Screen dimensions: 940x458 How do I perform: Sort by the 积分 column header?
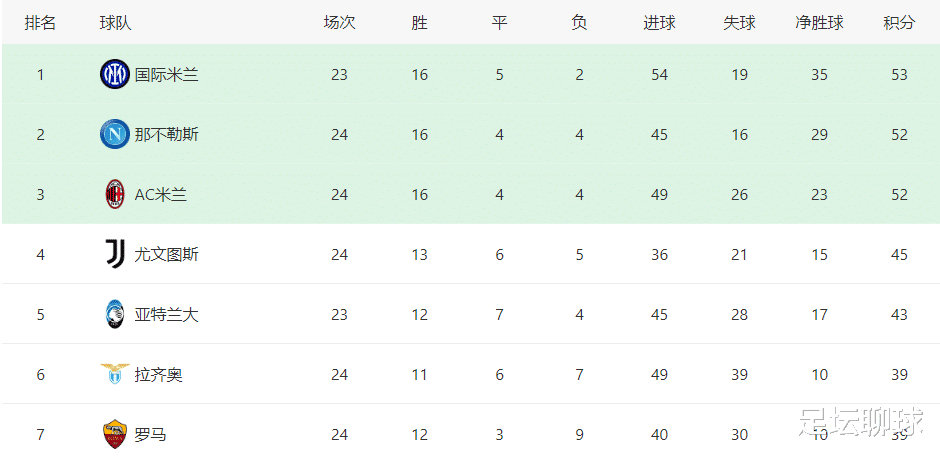tap(899, 23)
